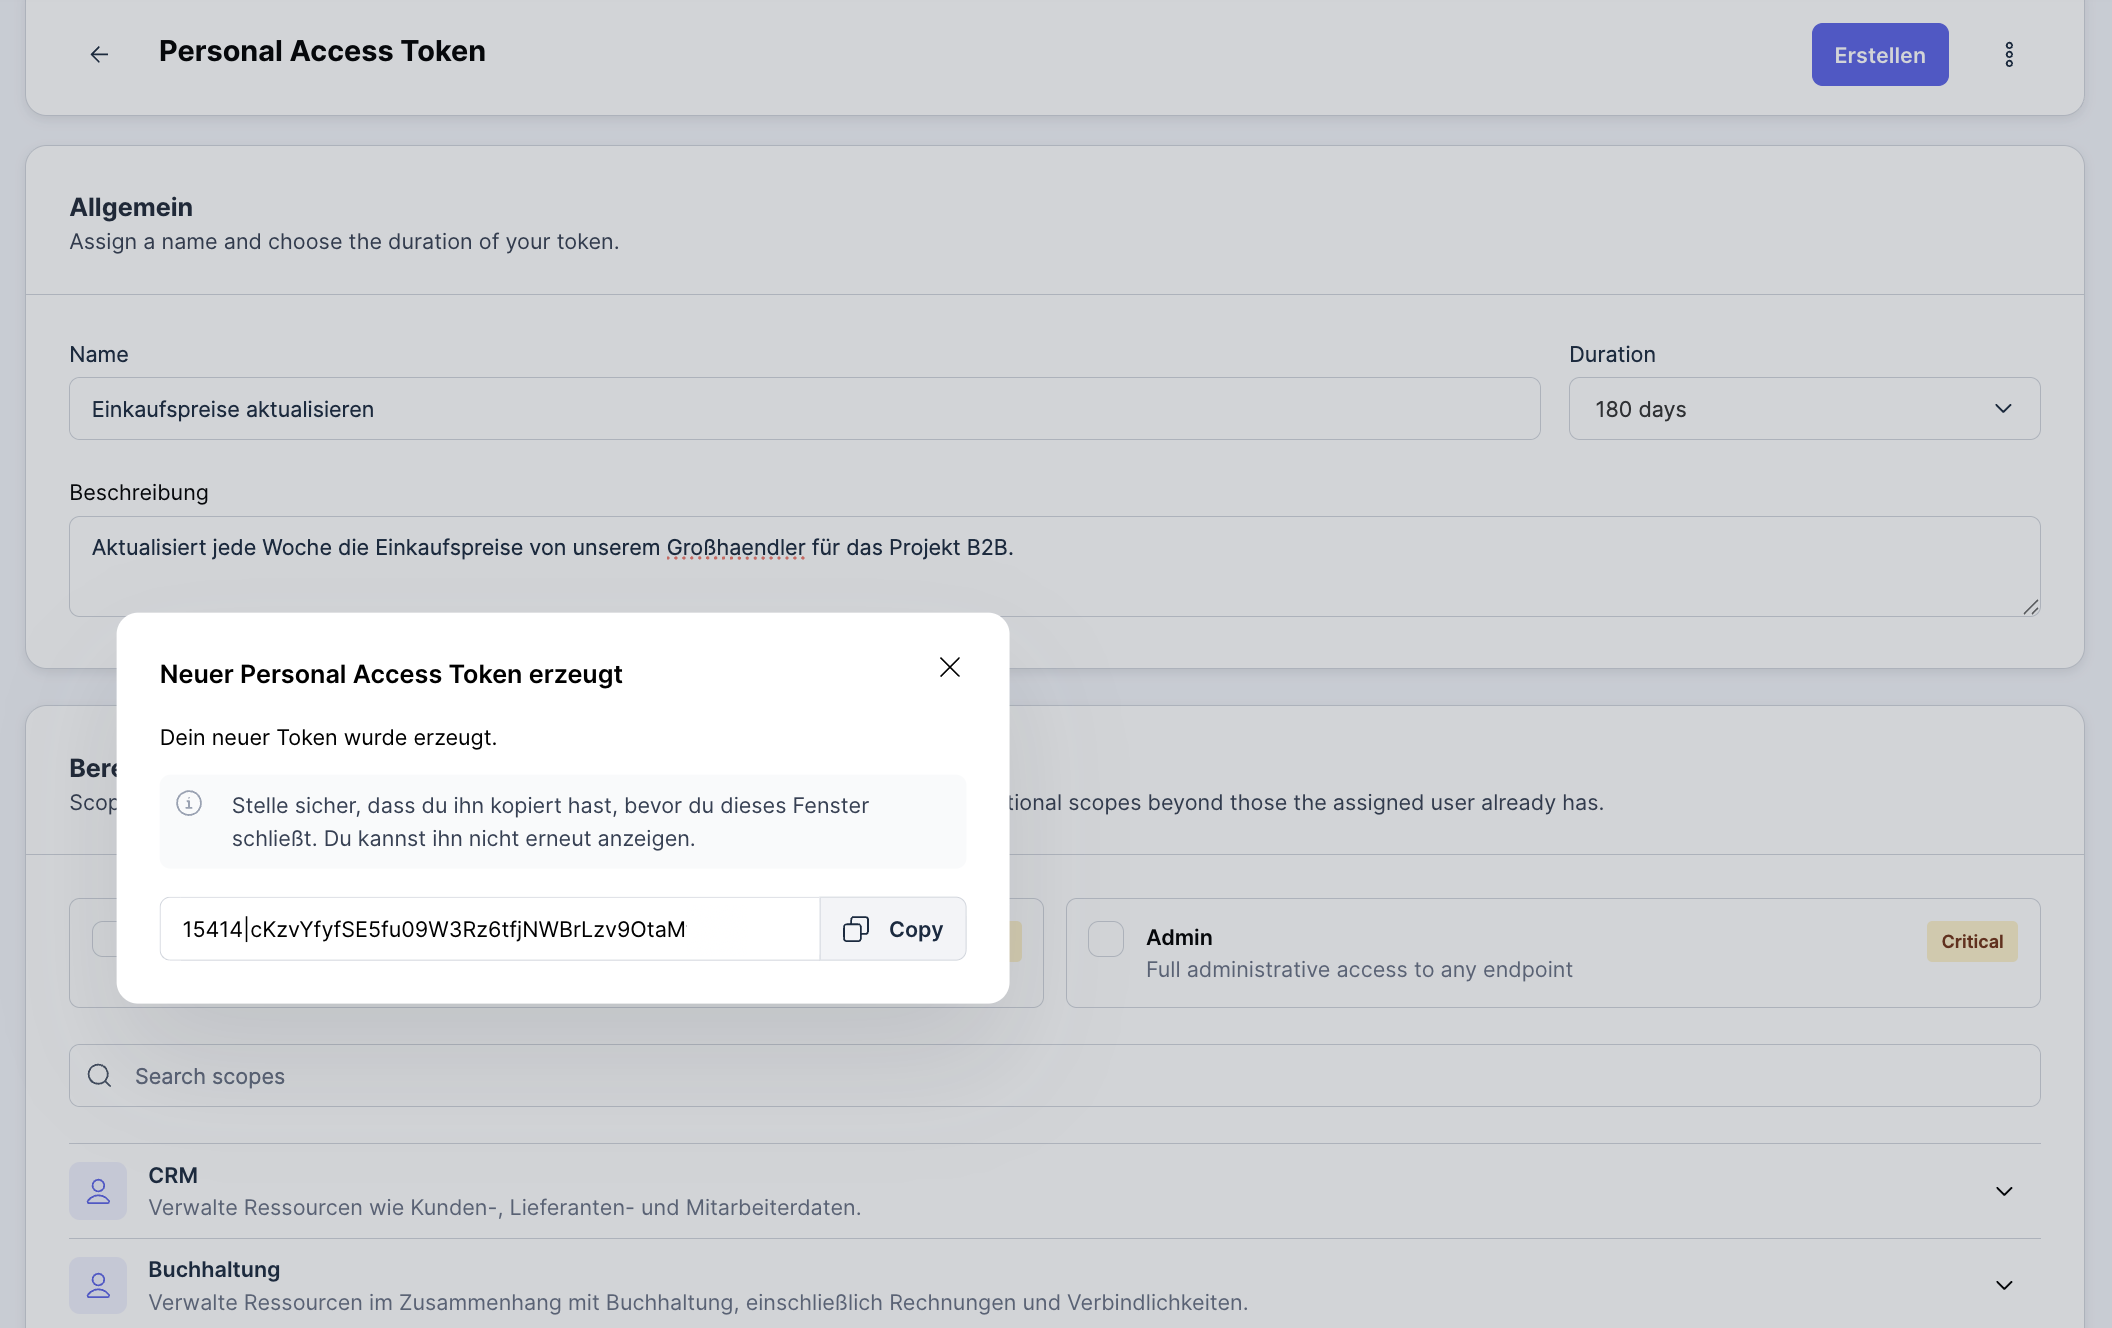Click the Critical badge on the Admin scope

1971,941
